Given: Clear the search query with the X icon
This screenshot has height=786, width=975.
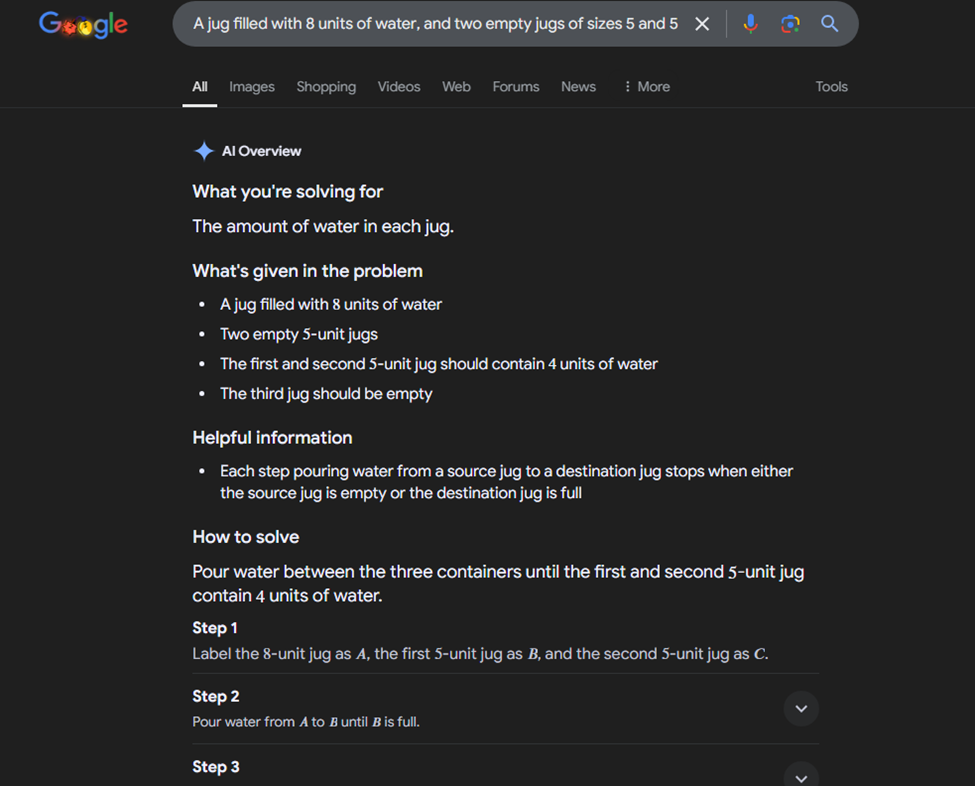Looking at the screenshot, I should (701, 23).
